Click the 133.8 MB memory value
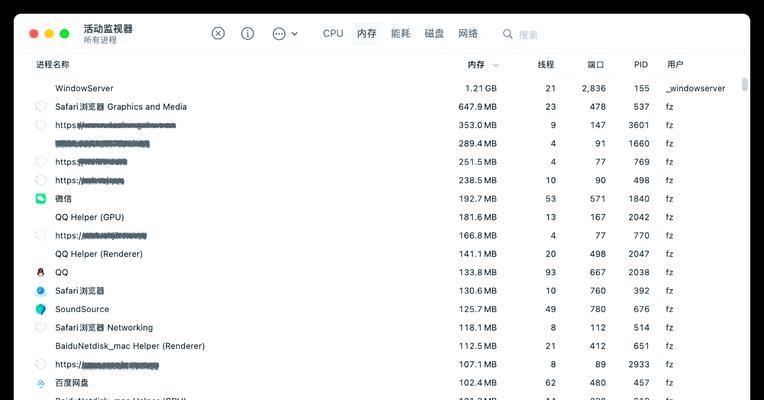The width and height of the screenshot is (764, 400). [478, 272]
